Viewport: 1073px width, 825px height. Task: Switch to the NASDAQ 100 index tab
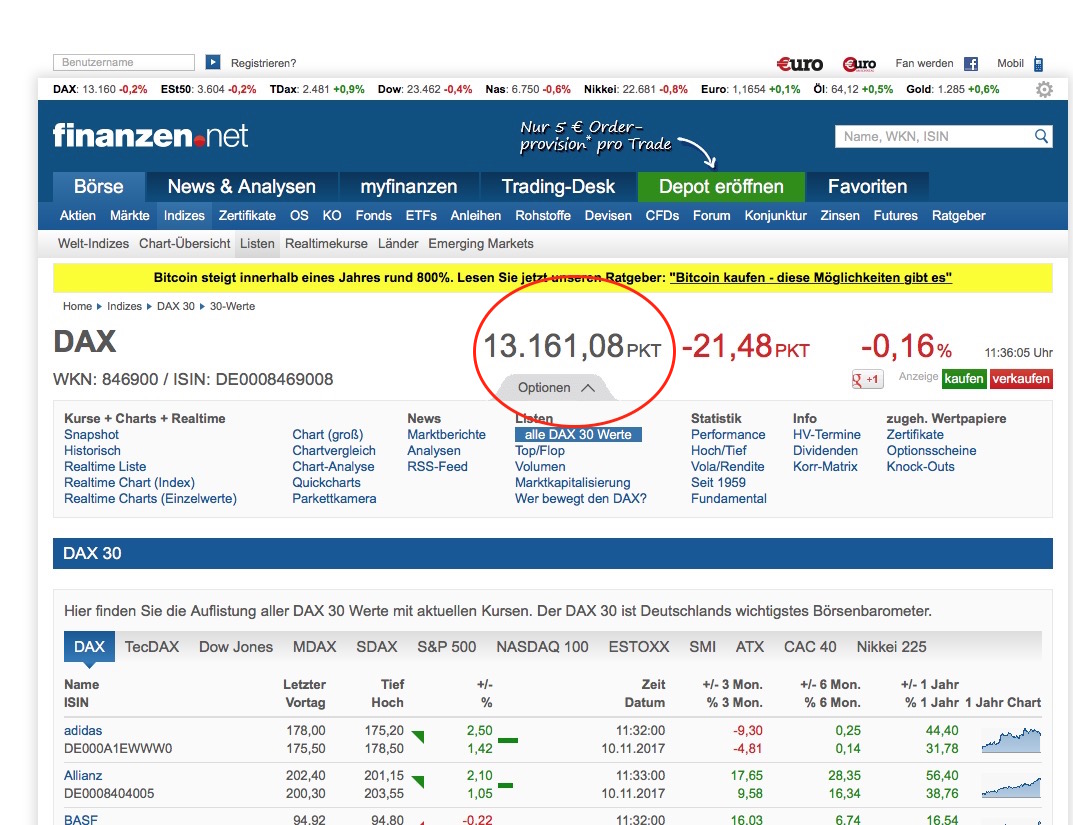[542, 646]
